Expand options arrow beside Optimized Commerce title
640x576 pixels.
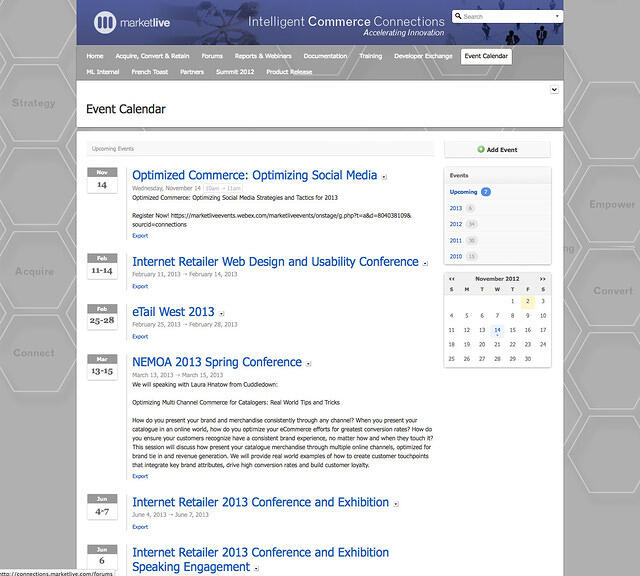384,177
